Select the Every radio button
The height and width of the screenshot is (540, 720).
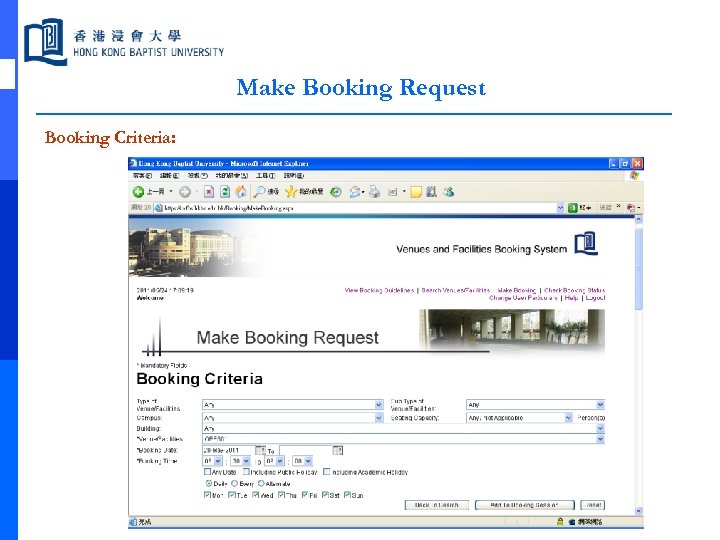click(x=235, y=484)
